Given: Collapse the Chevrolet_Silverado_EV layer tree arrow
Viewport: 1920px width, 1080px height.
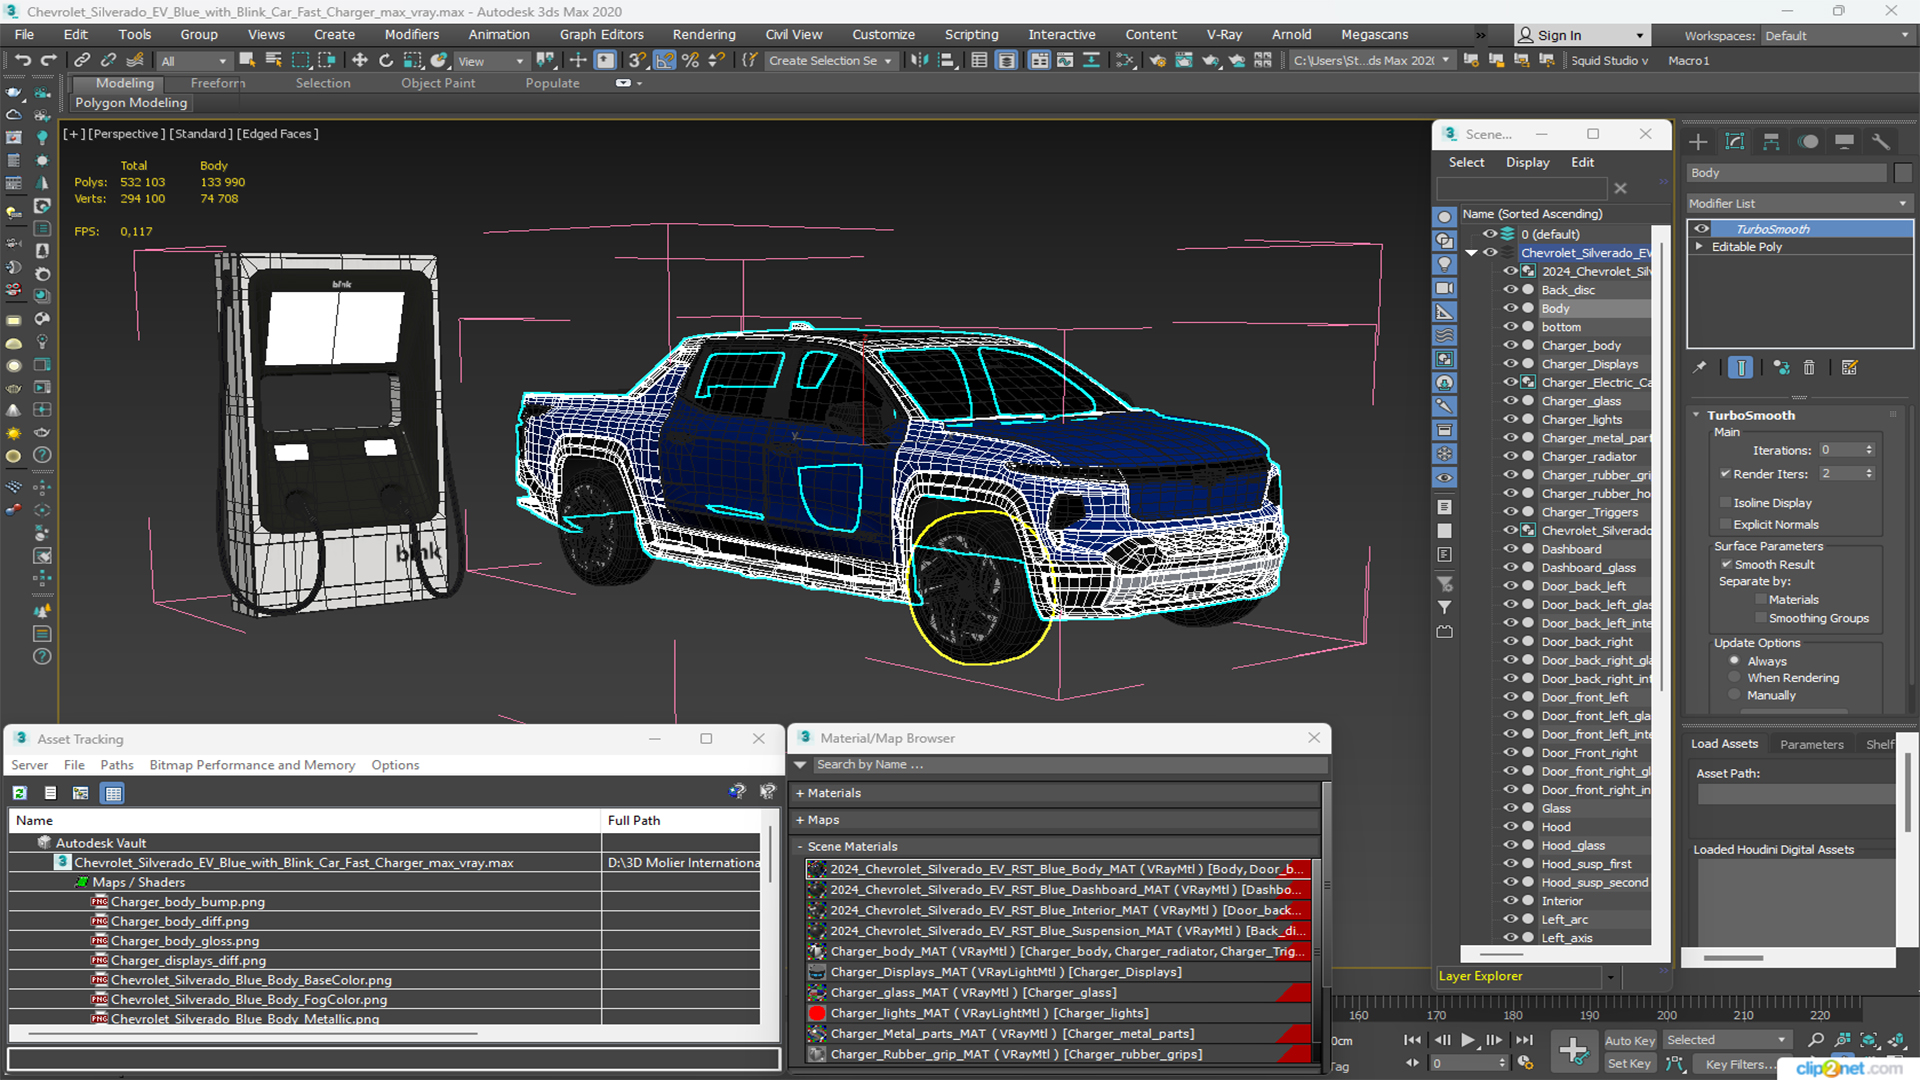Looking at the screenshot, I should click(1471, 253).
